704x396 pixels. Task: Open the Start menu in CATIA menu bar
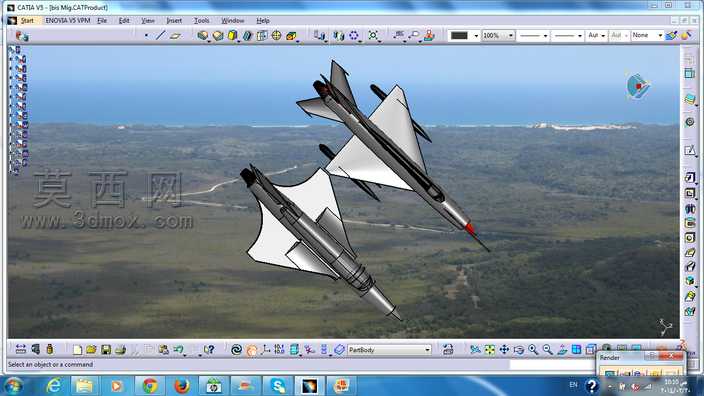tap(27, 21)
